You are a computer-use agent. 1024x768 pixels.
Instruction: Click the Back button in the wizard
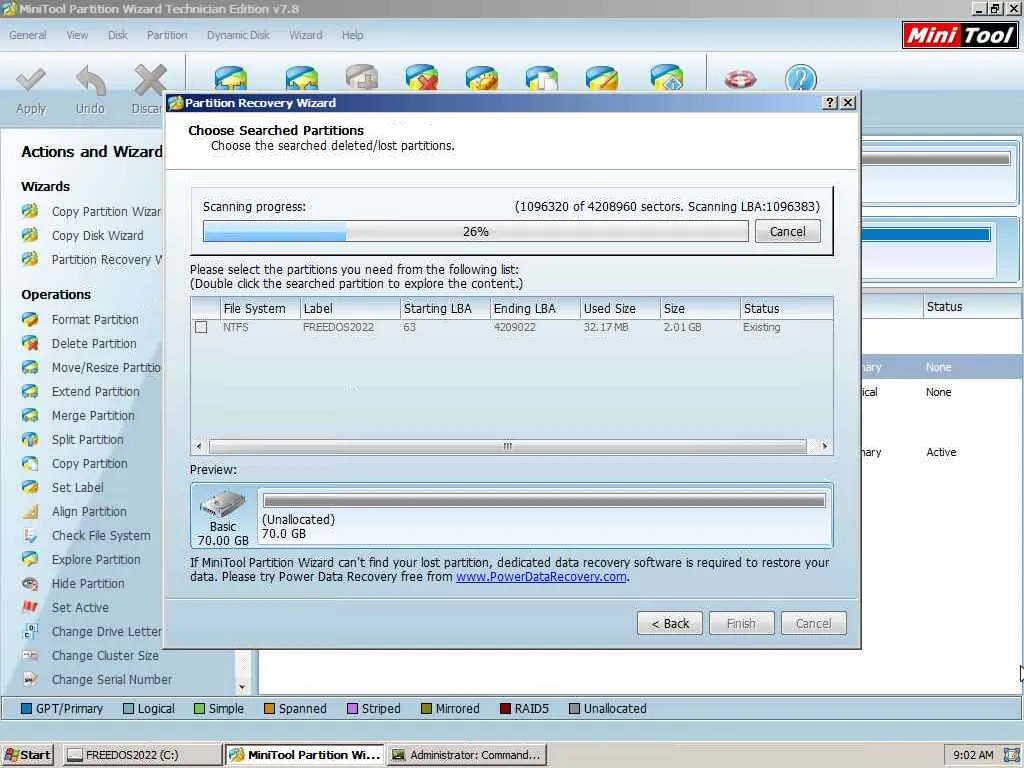(670, 624)
